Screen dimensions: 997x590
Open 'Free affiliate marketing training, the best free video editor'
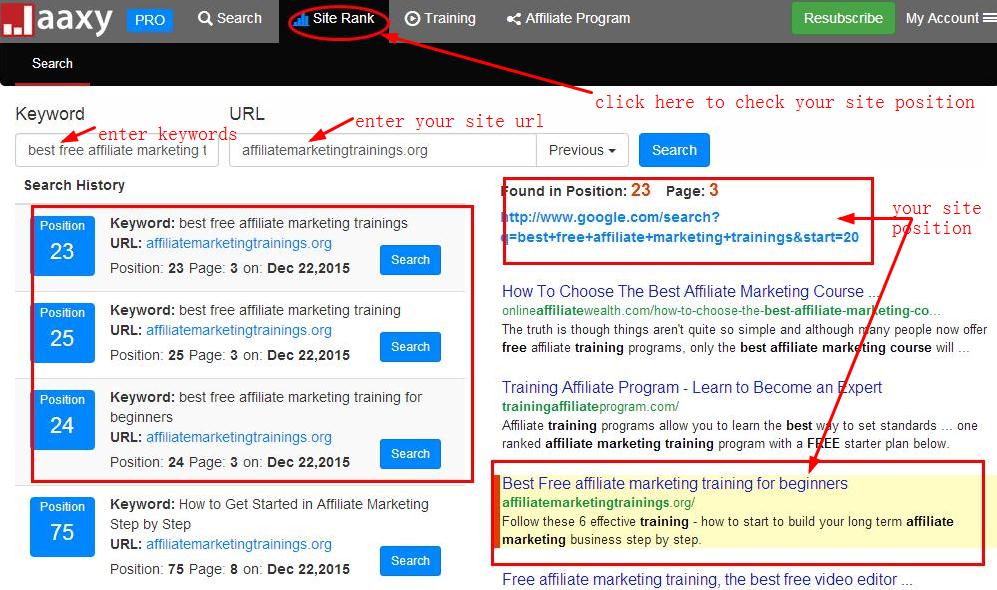pyautogui.click(x=706, y=579)
